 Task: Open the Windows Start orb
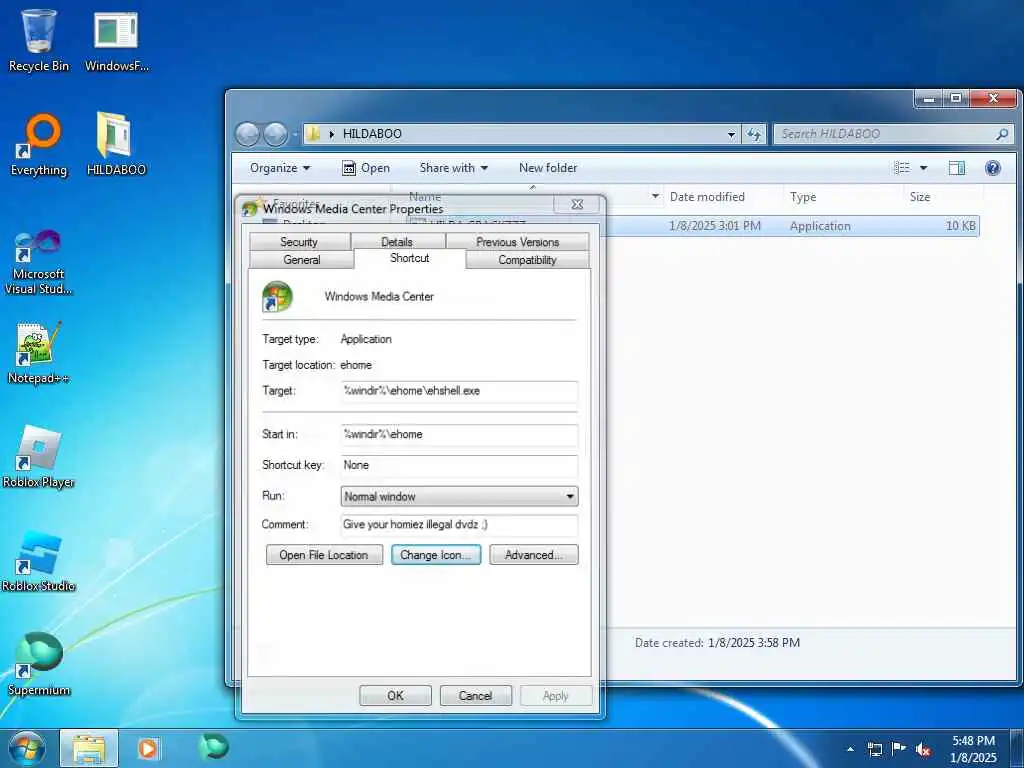tap(27, 748)
